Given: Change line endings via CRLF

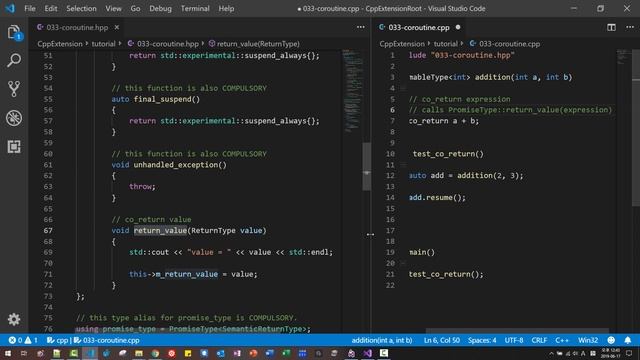Looking at the screenshot, I should [539, 340].
